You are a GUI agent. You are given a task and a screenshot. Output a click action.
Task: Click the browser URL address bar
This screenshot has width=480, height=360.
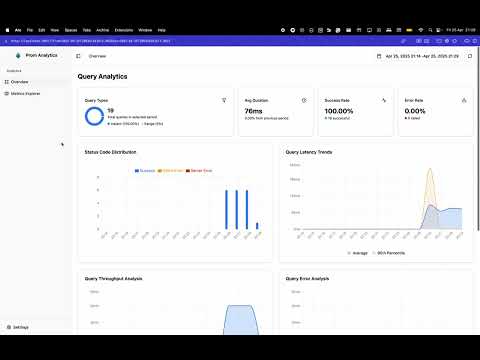pos(91,41)
